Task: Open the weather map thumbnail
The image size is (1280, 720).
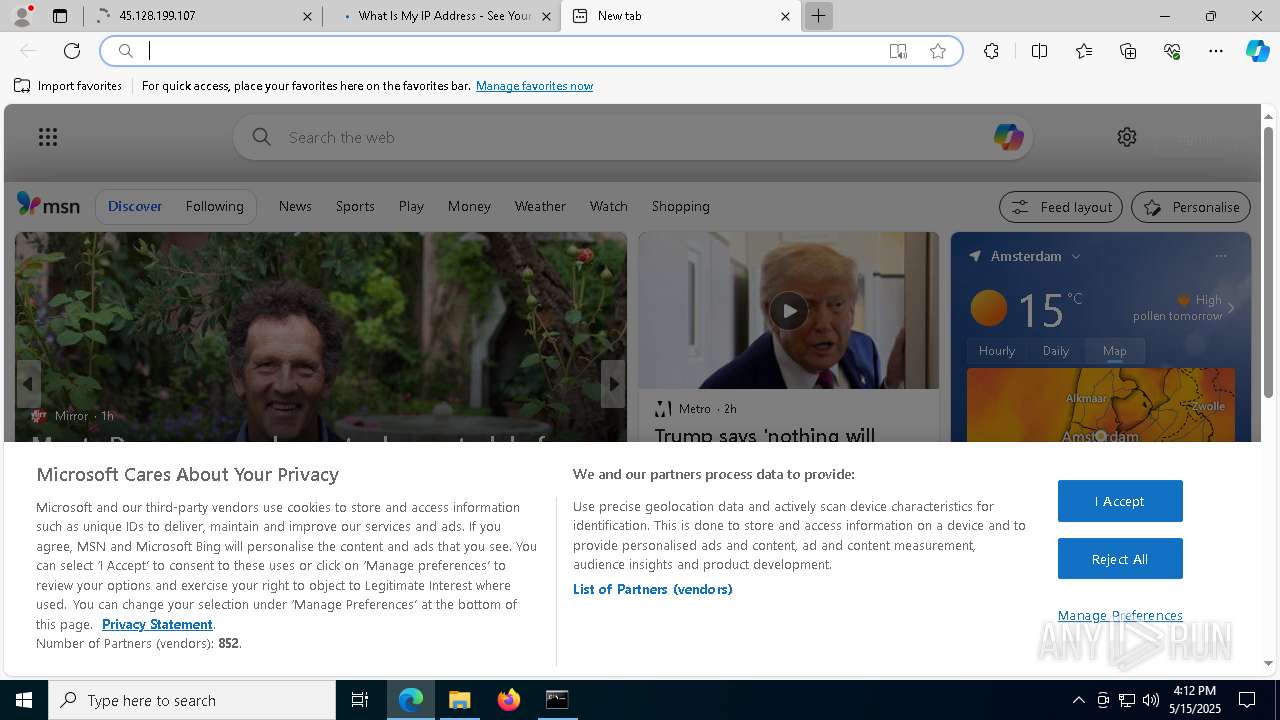Action: click(x=1100, y=405)
